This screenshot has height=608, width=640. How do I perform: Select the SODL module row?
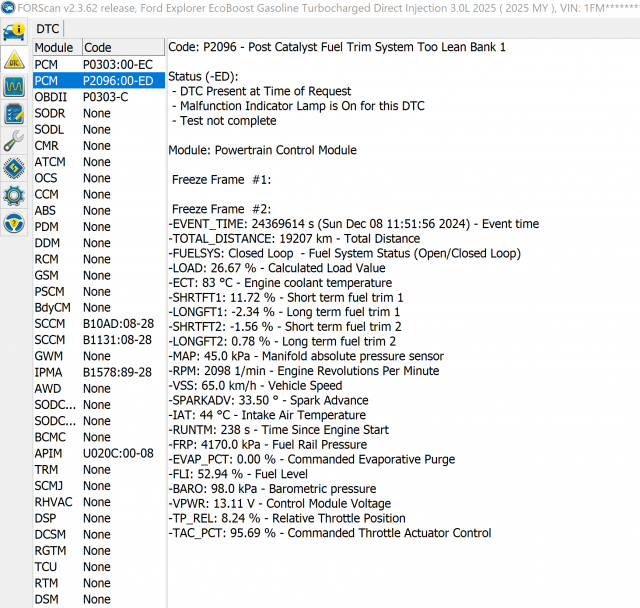pos(99,129)
